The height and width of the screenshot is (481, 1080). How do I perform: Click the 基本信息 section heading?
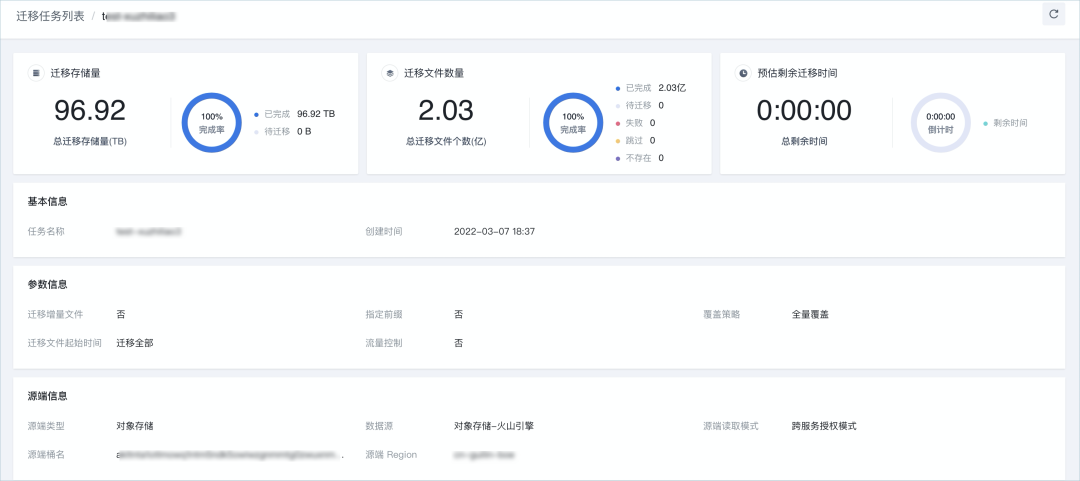pyautogui.click(x=48, y=201)
